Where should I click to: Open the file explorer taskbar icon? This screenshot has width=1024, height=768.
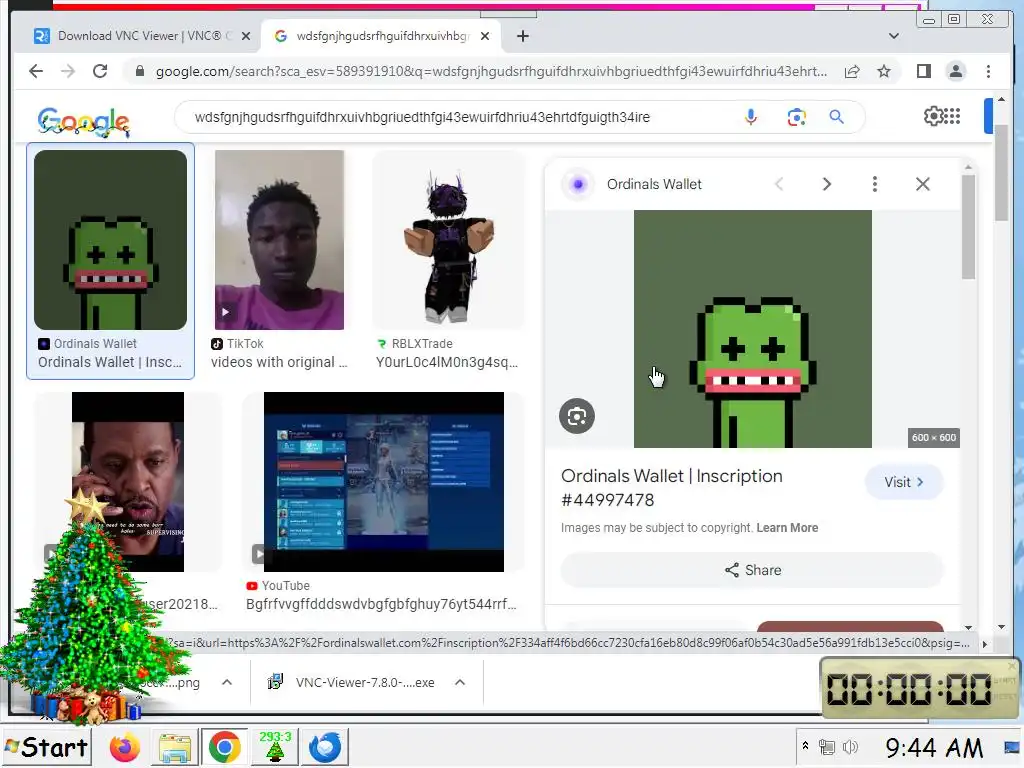click(174, 747)
